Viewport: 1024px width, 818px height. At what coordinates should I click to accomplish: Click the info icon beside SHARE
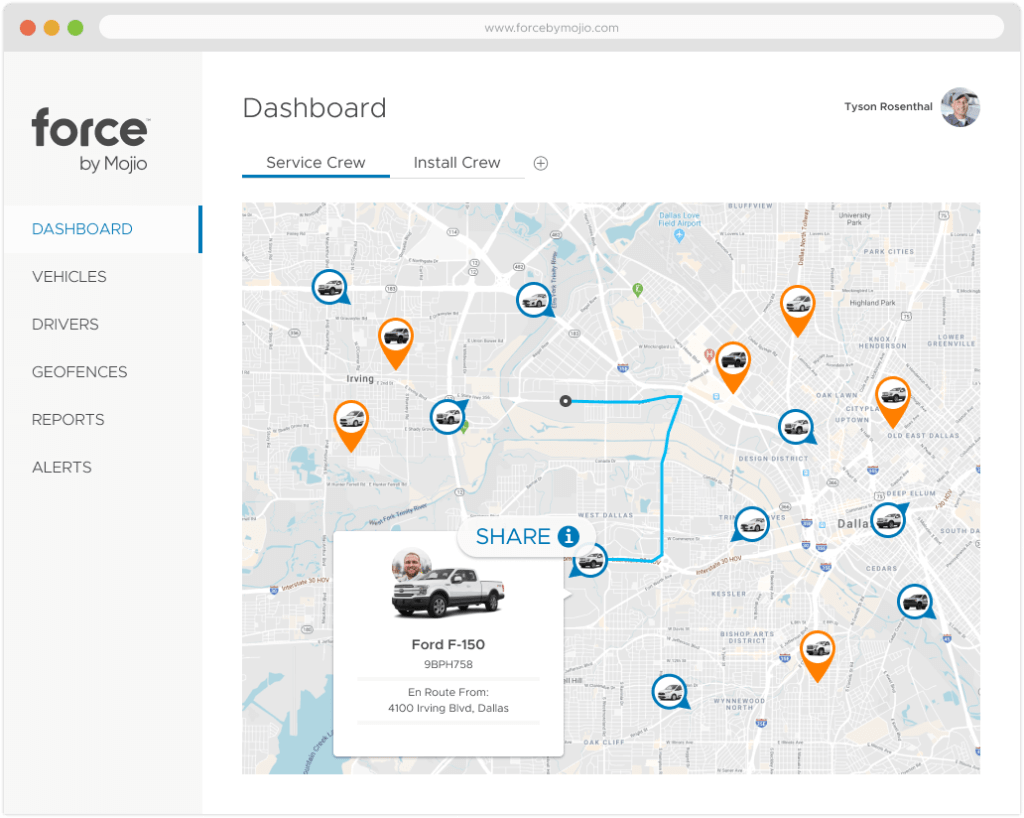568,536
